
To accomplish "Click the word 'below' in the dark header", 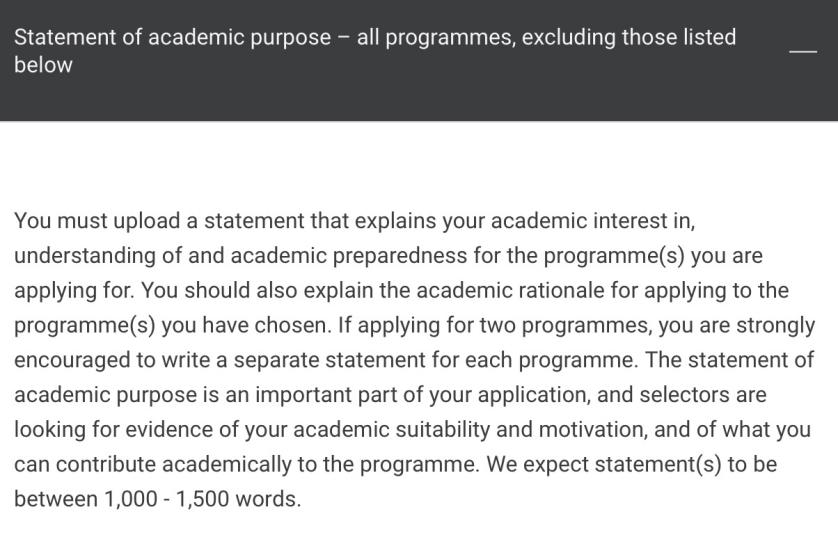I will pos(43,65).
